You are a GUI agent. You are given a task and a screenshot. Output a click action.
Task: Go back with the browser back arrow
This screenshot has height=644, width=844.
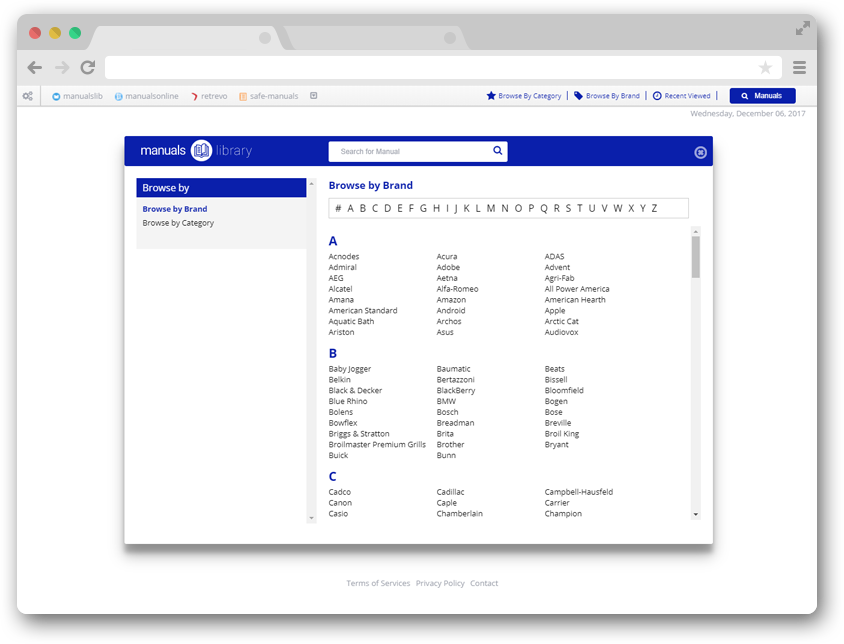coord(34,67)
